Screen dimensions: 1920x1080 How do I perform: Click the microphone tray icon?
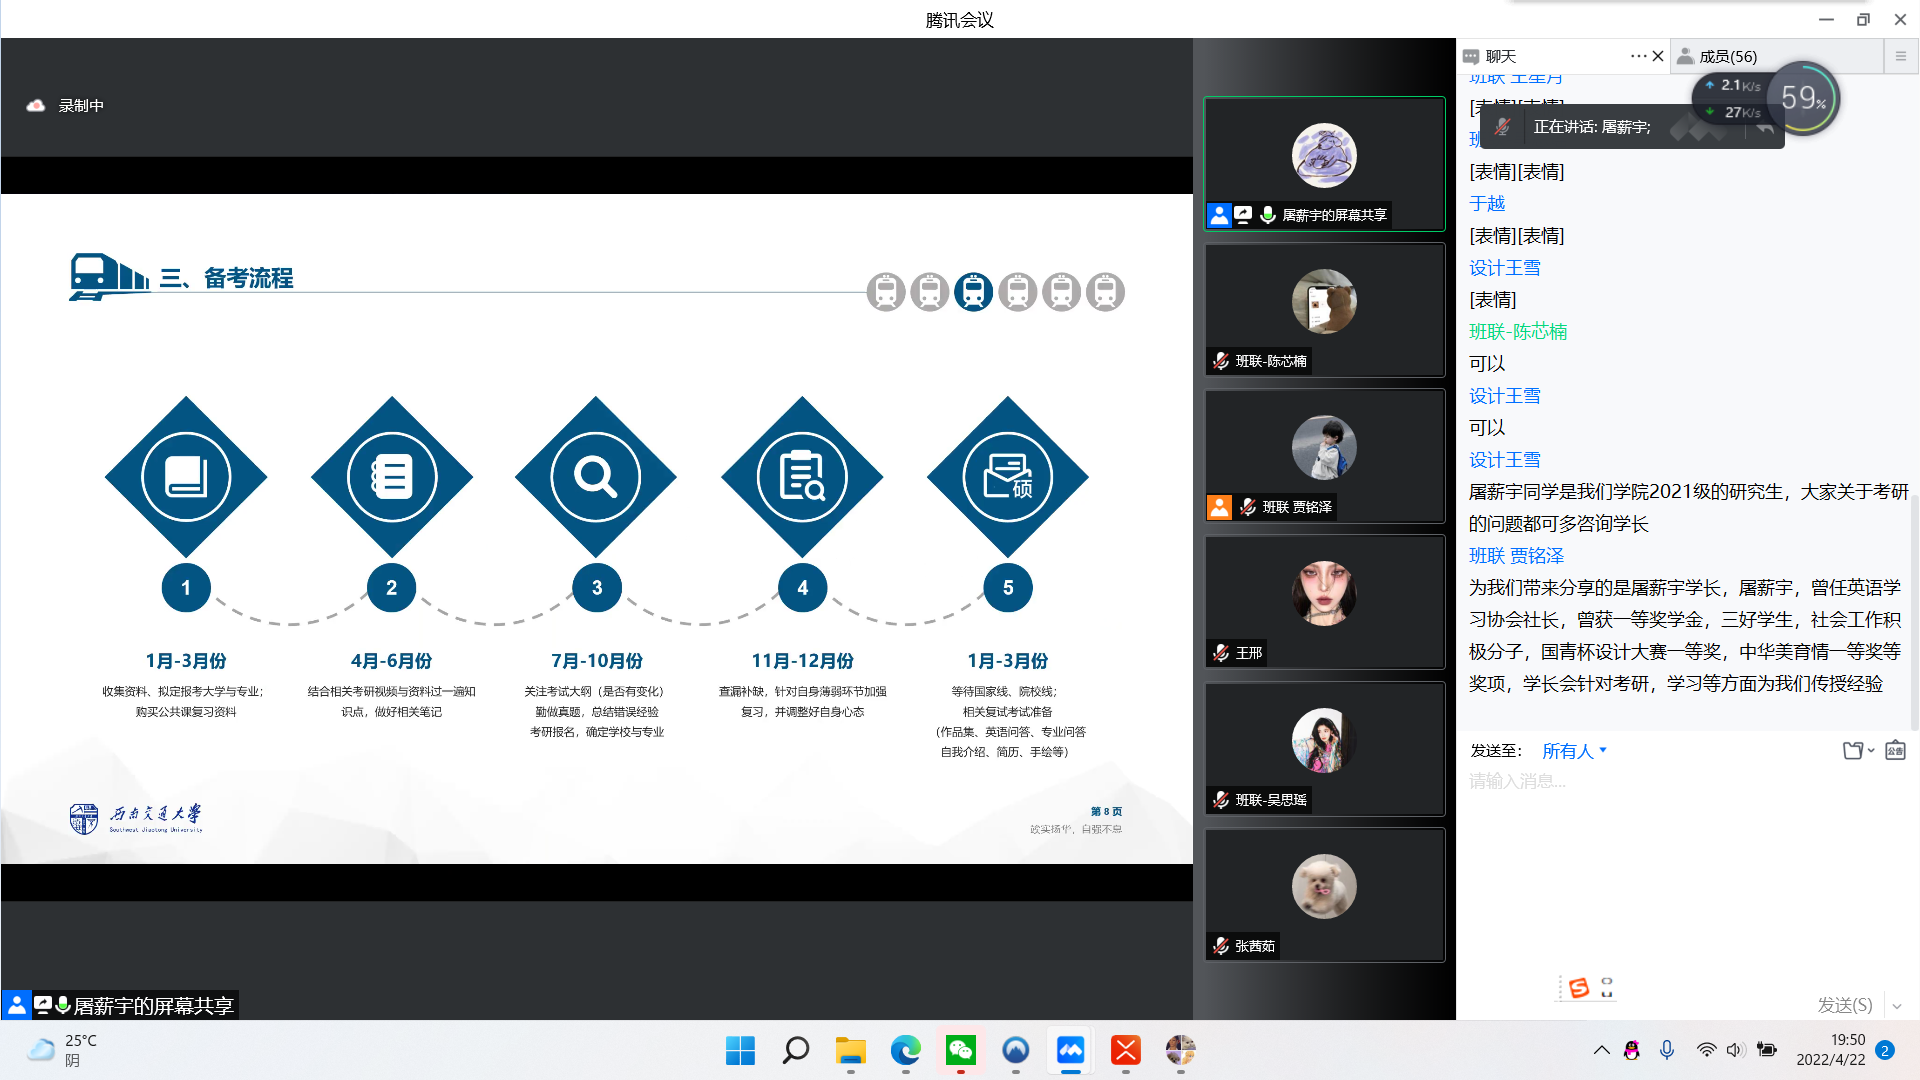(x=1667, y=1050)
